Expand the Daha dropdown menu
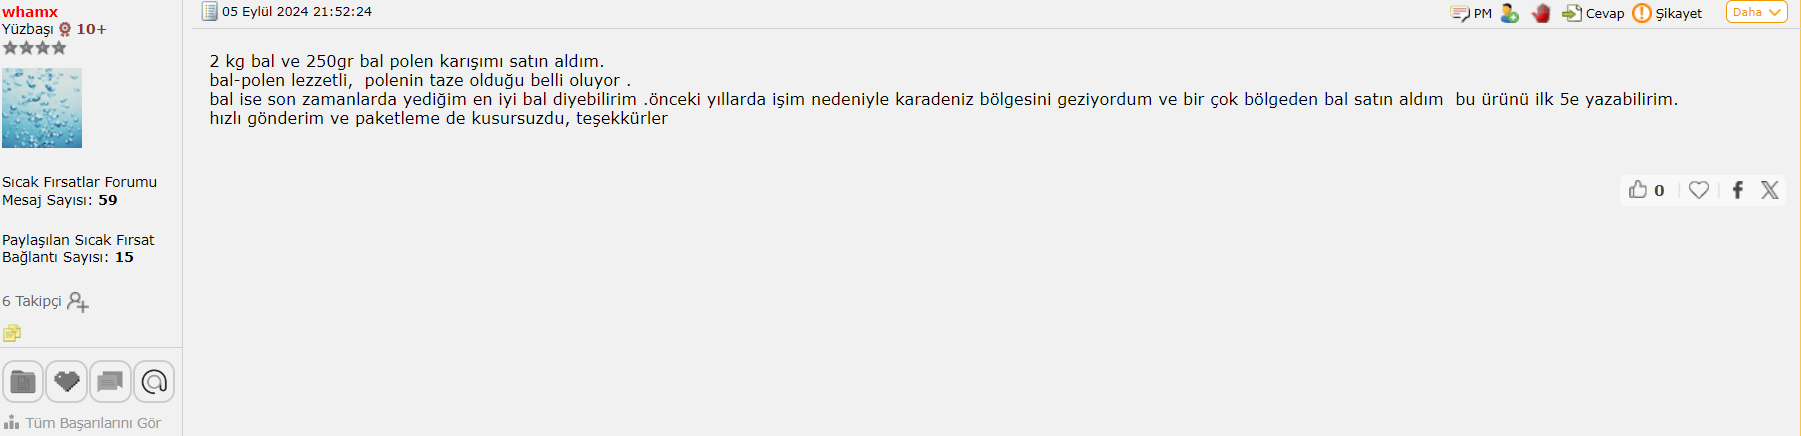The height and width of the screenshot is (436, 1801). pyautogui.click(x=1756, y=12)
